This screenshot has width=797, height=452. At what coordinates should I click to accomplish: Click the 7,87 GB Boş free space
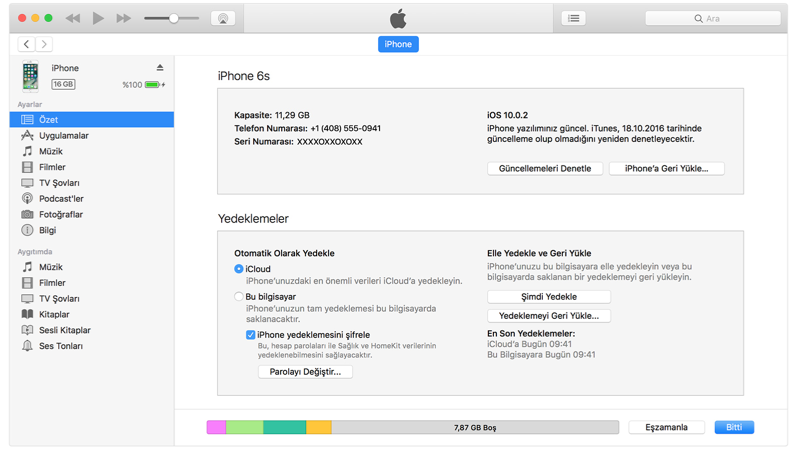(475, 427)
